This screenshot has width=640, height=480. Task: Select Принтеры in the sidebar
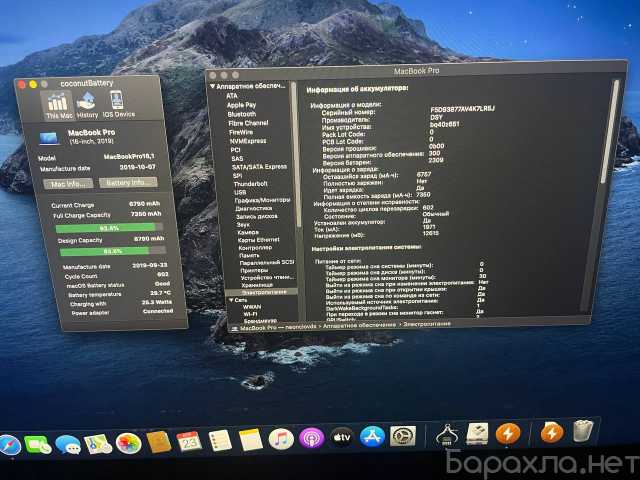(254, 270)
